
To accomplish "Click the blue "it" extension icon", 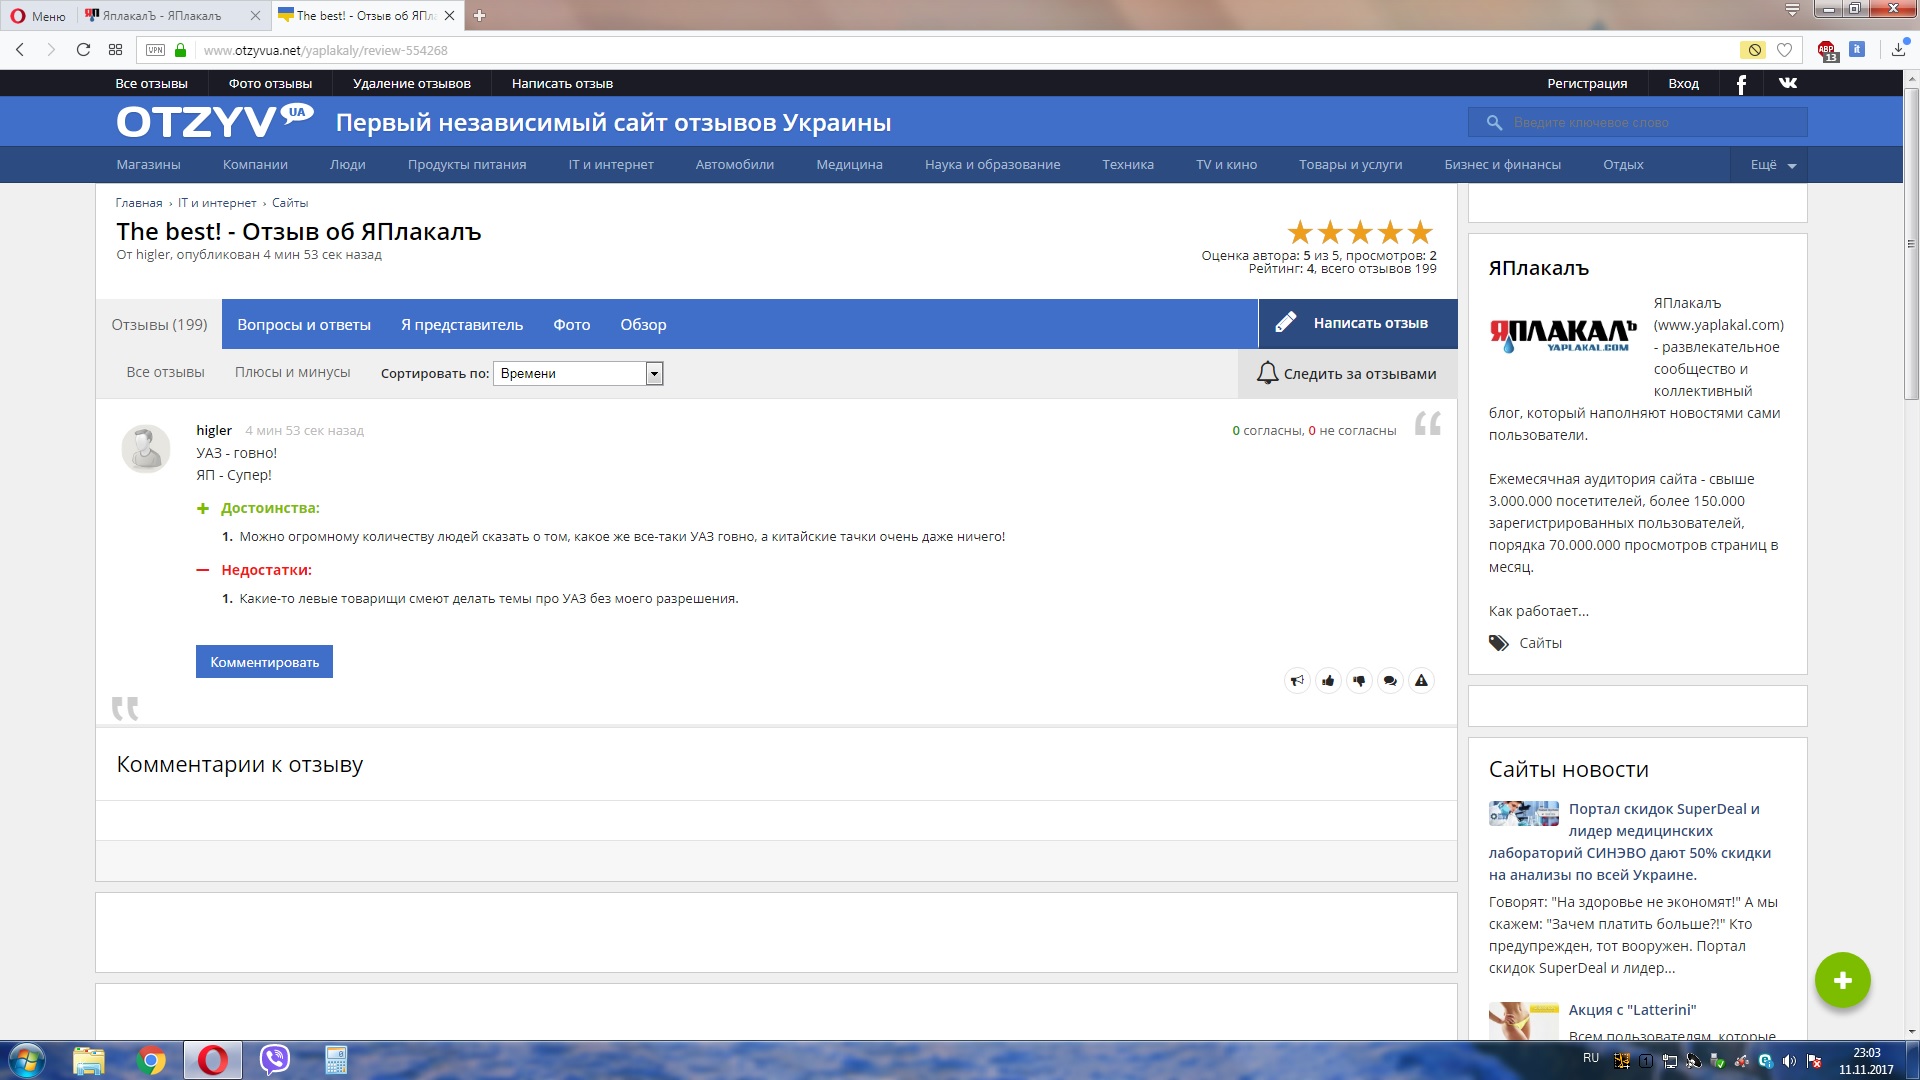I will pyautogui.click(x=1857, y=49).
